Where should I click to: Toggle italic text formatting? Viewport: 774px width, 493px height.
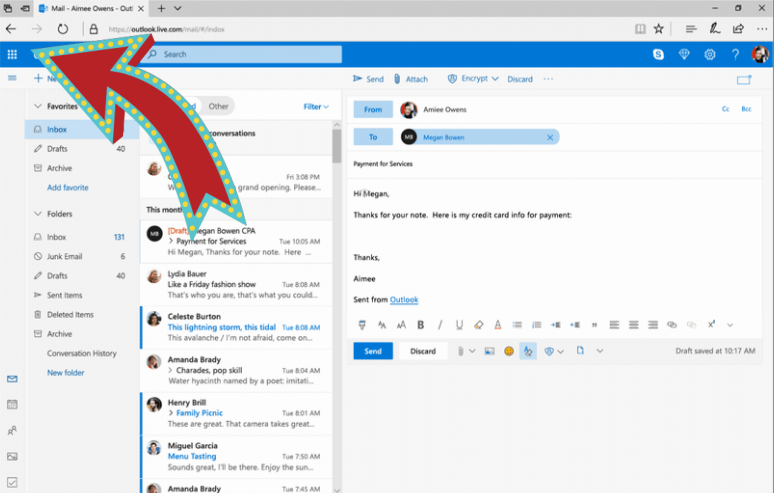(x=440, y=325)
